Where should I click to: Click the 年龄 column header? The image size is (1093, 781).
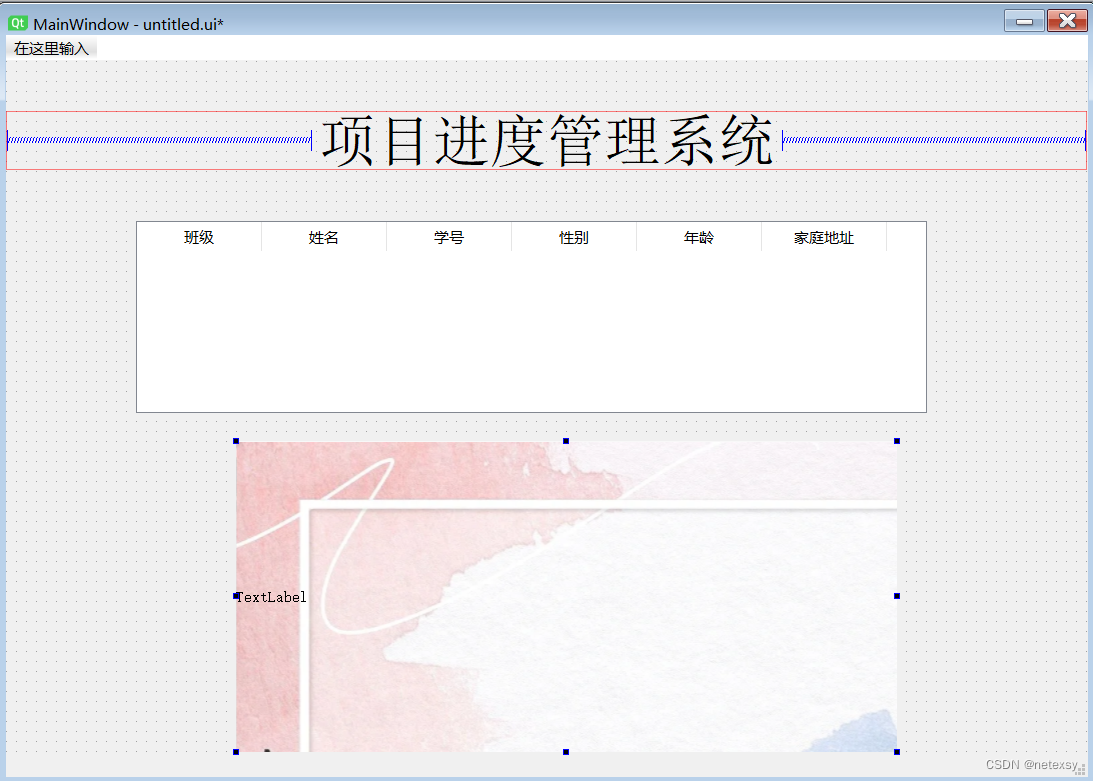coord(697,237)
